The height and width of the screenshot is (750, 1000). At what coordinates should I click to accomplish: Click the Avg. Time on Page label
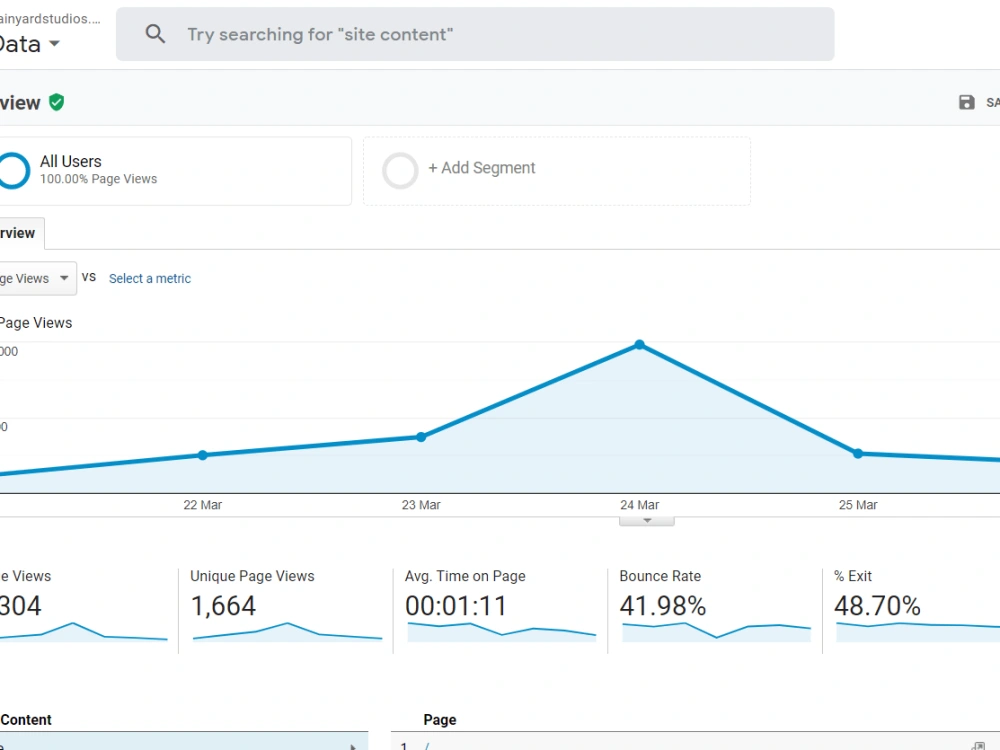pyautogui.click(x=466, y=577)
